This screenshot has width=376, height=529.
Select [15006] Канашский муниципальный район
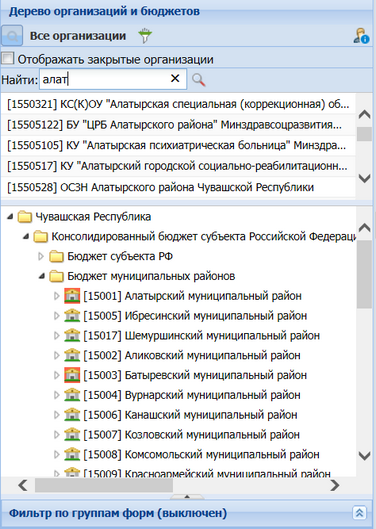190,415
